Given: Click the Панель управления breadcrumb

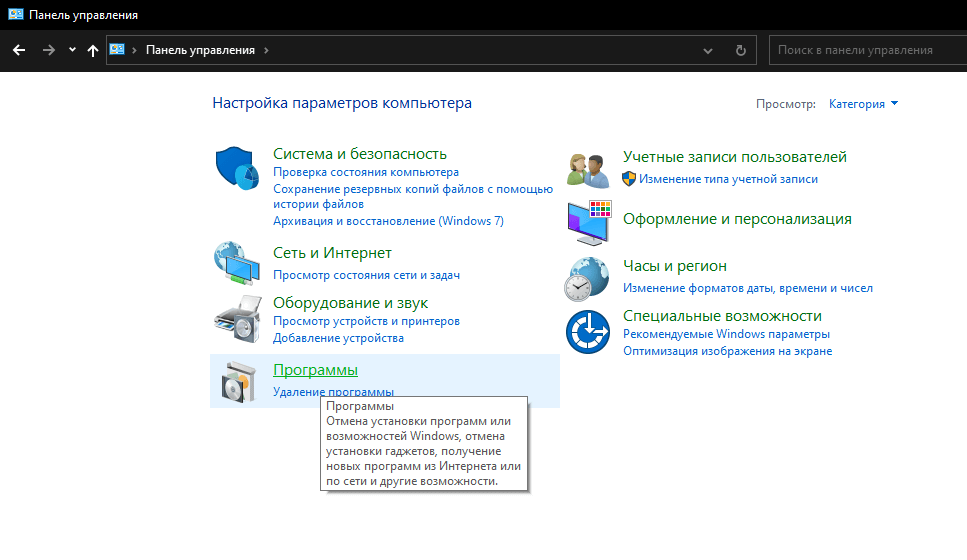Looking at the screenshot, I should tap(200, 50).
